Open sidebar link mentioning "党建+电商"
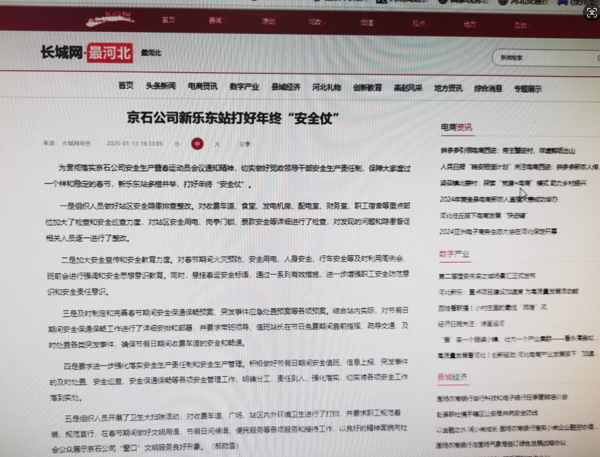Screen dimensions: 600x457 tap(513, 183)
